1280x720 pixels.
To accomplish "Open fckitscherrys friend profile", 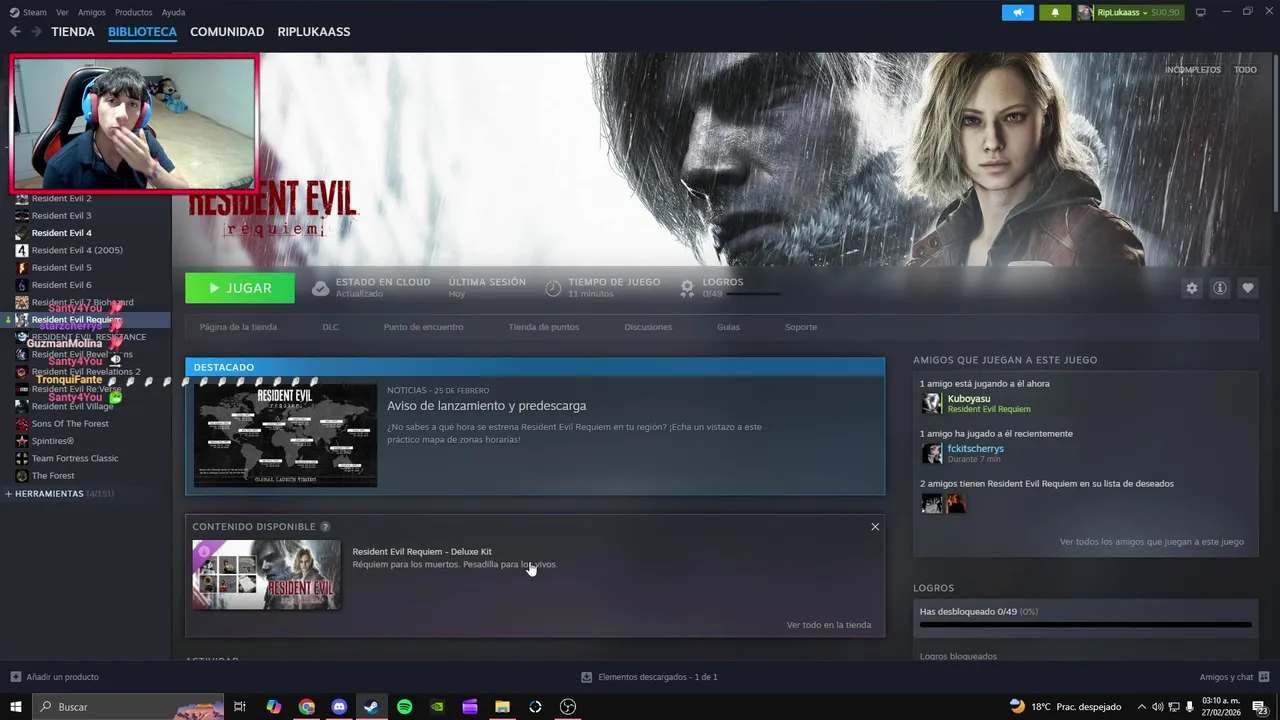I will (x=976, y=448).
